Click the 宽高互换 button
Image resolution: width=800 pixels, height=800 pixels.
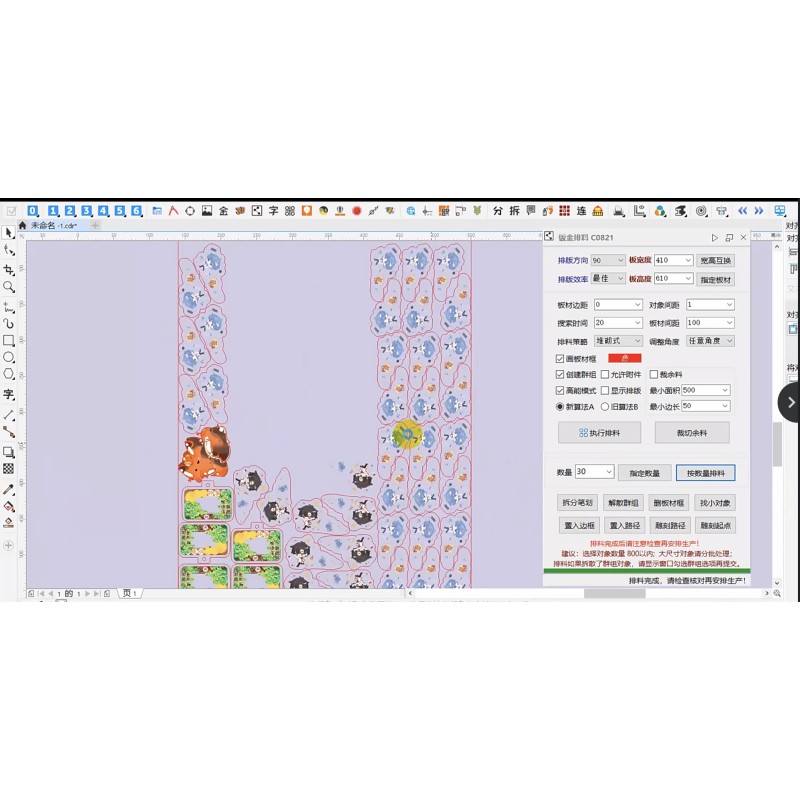tap(715, 261)
